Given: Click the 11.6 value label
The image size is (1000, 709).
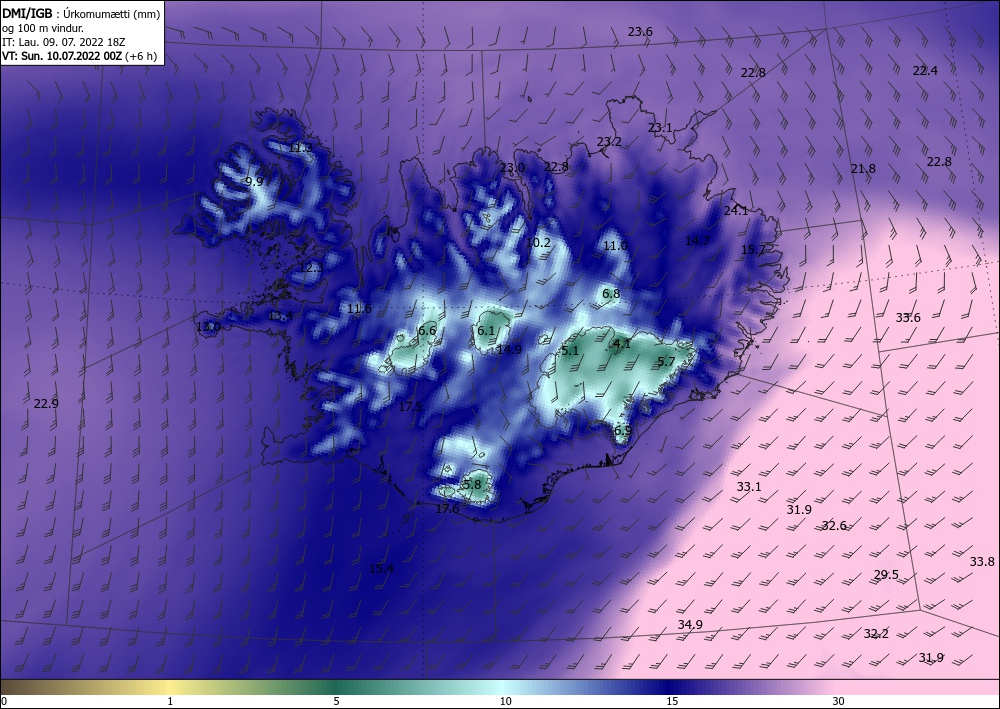Looking at the screenshot, I should pyautogui.click(x=359, y=309).
